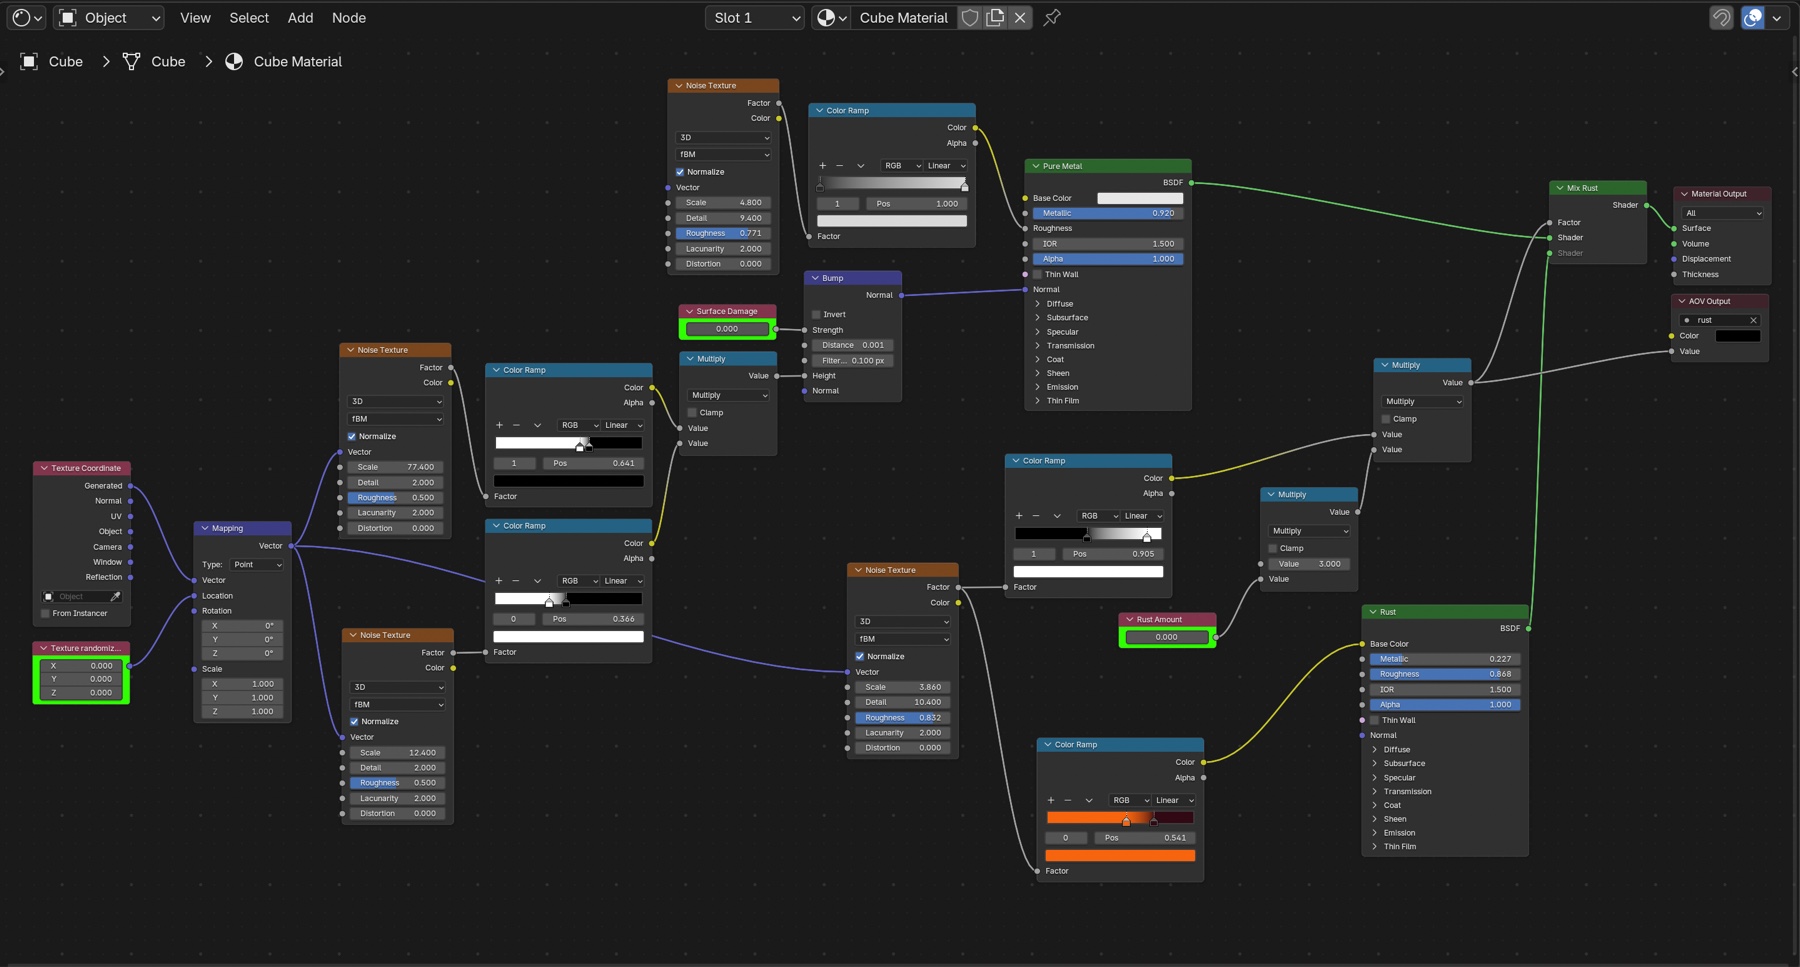Click the minus icon on Color Ramp with Pos 0.366

click(x=516, y=581)
